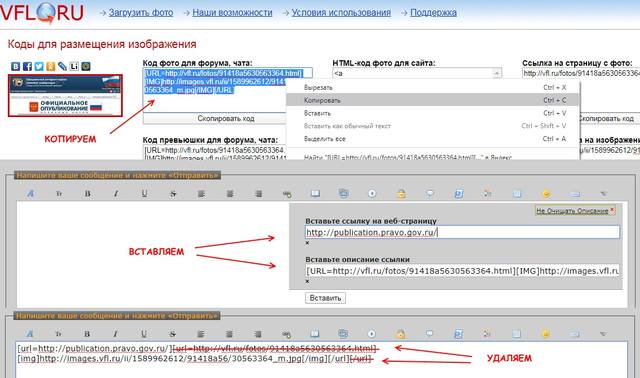Image resolution: width=640 pixels, height=378 pixels.
Task: Toggle strikethrough in the lower message editor
Action: coord(172,334)
